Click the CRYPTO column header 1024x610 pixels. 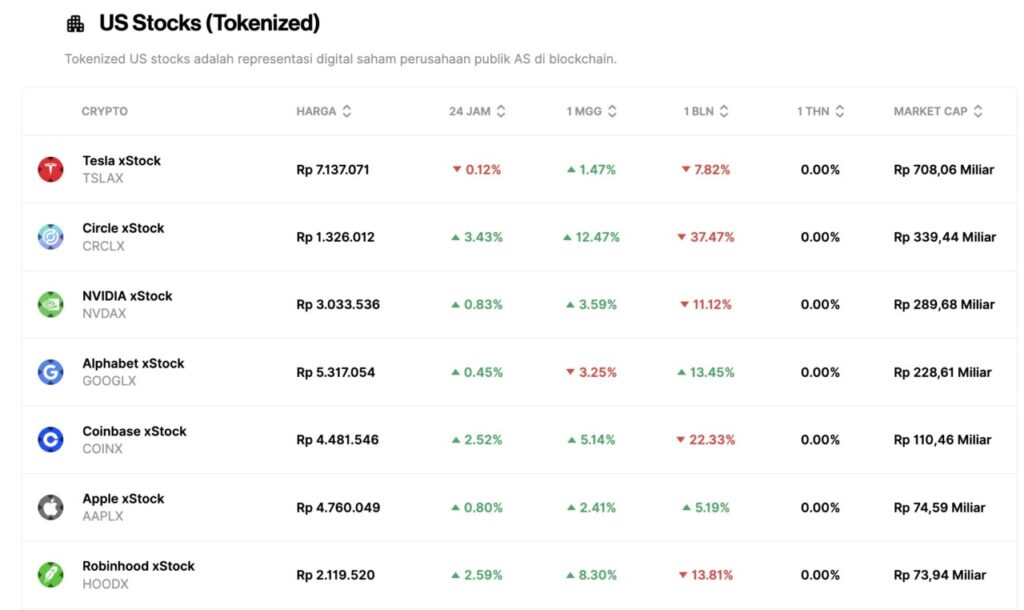(104, 111)
